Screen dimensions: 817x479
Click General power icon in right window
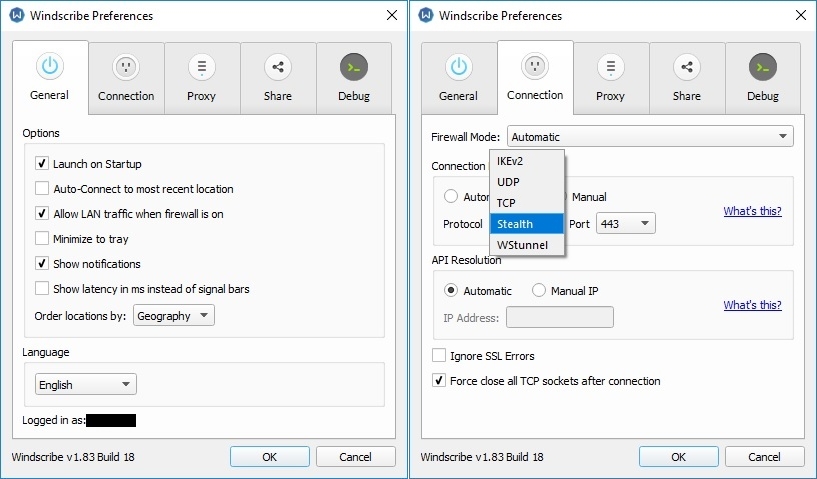coord(459,67)
